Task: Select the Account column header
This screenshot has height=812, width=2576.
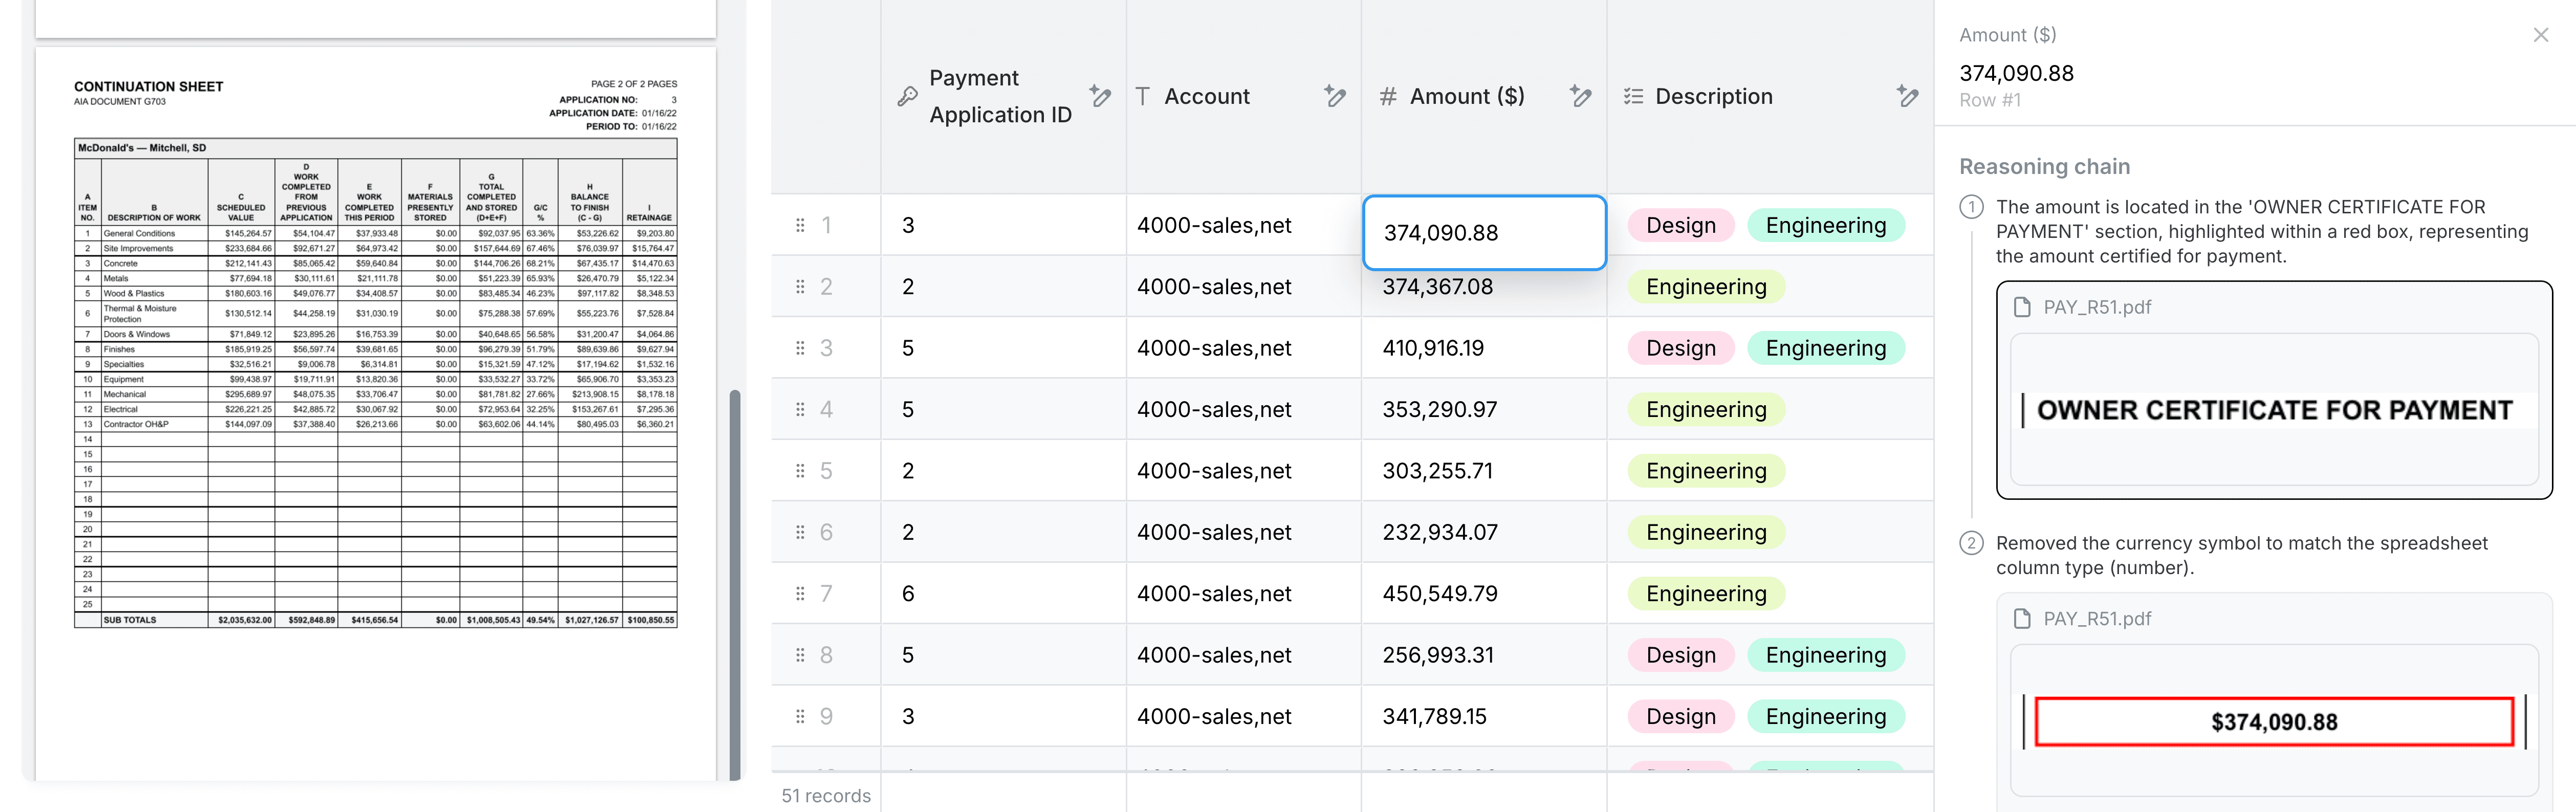Action: (1206, 97)
